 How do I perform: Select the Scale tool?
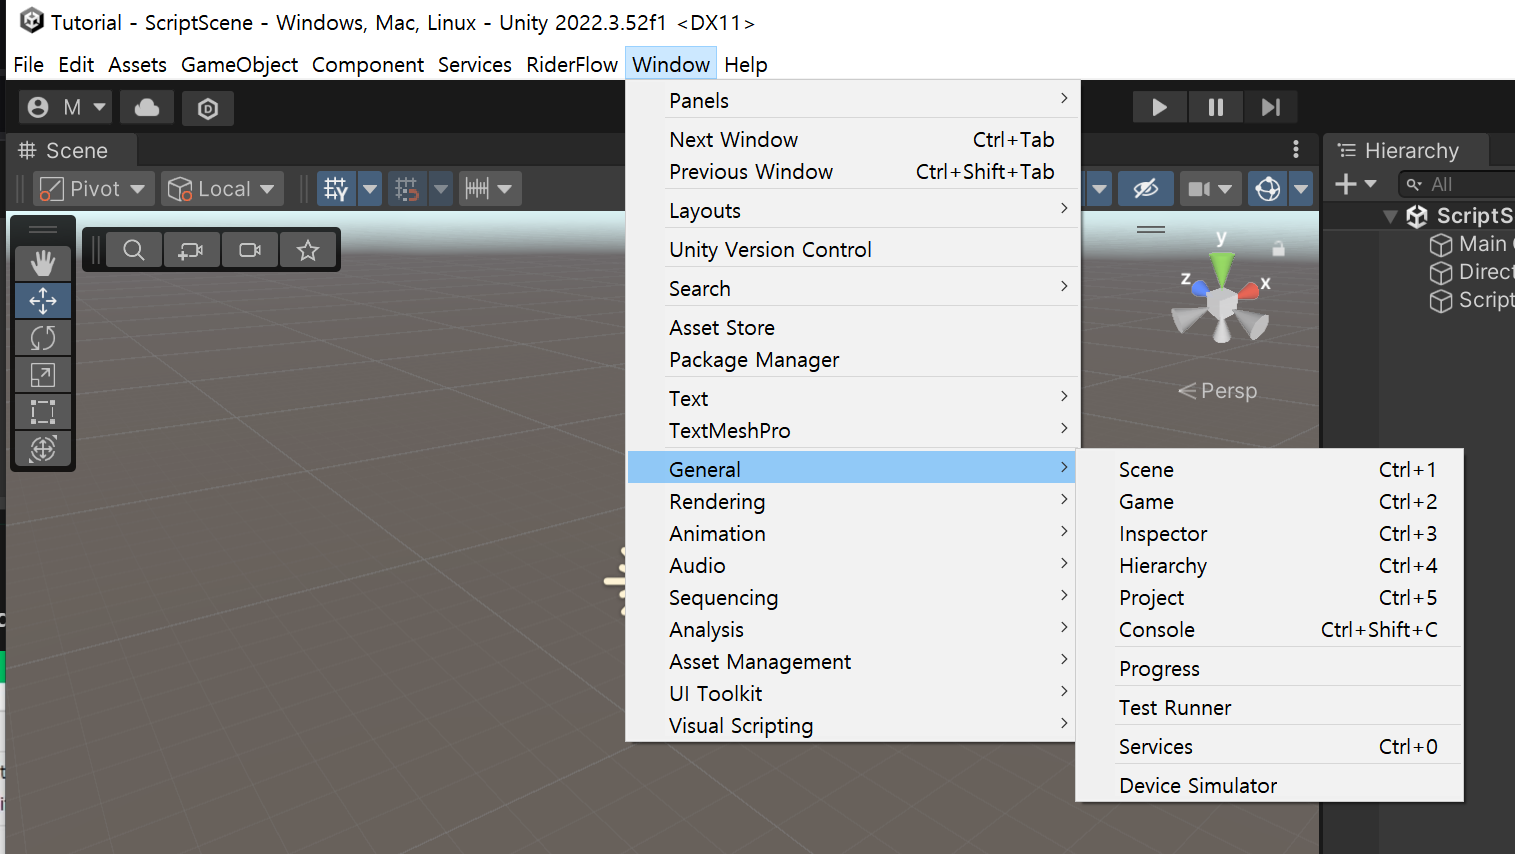[43, 375]
